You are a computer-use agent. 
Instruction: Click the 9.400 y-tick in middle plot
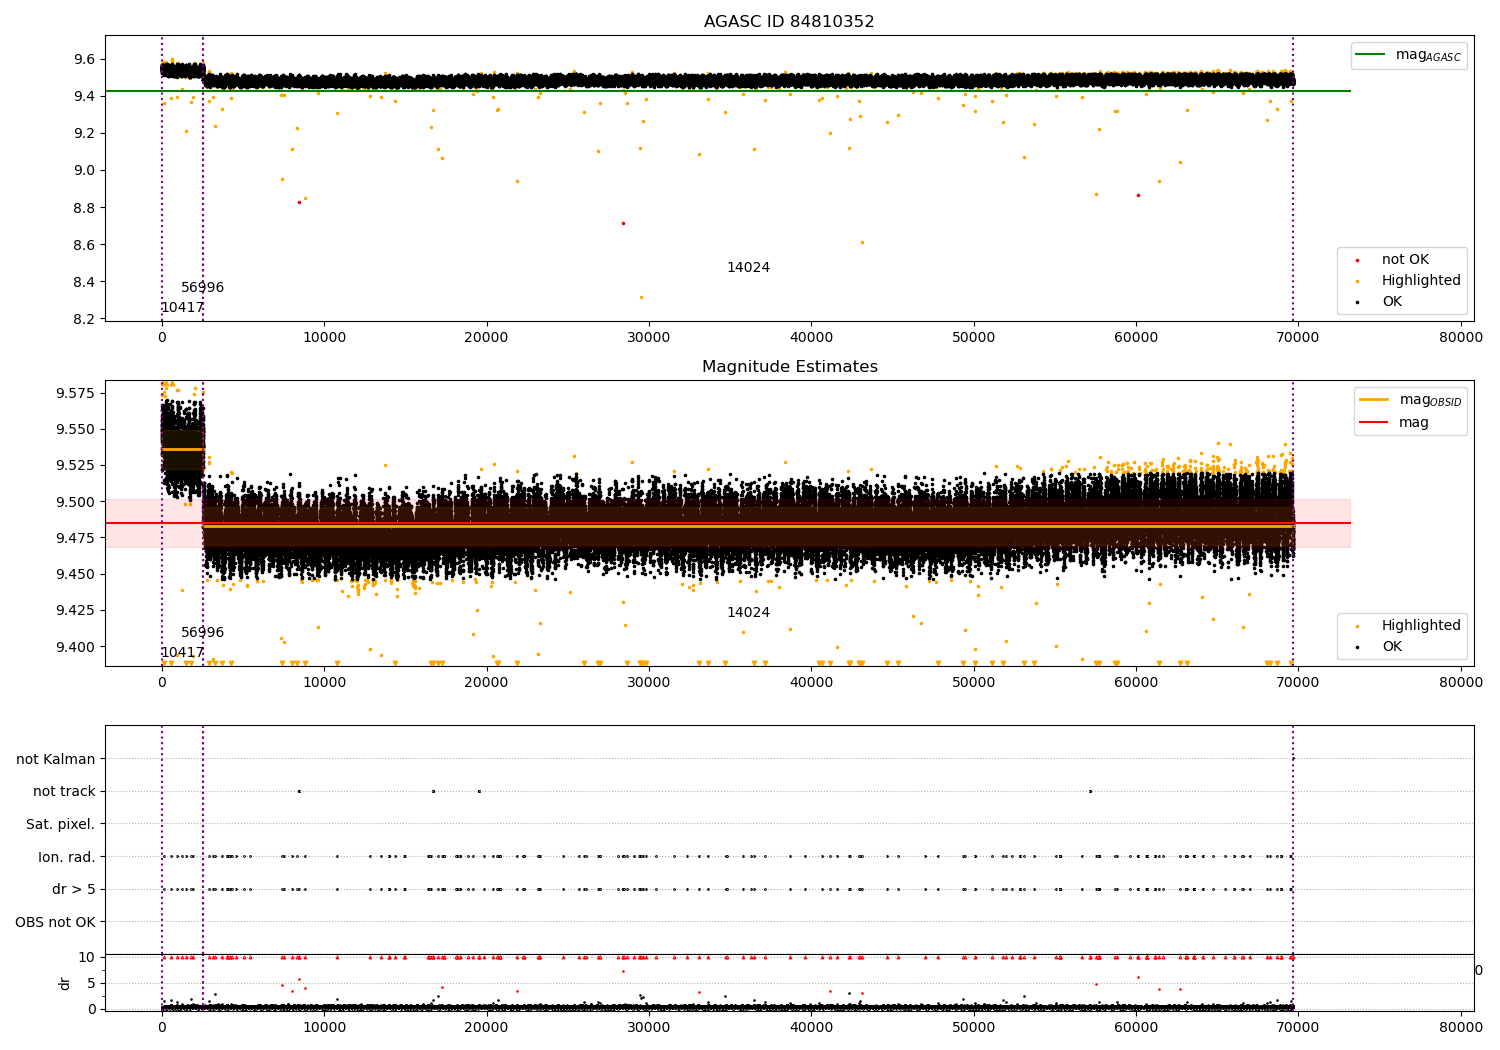click(76, 648)
